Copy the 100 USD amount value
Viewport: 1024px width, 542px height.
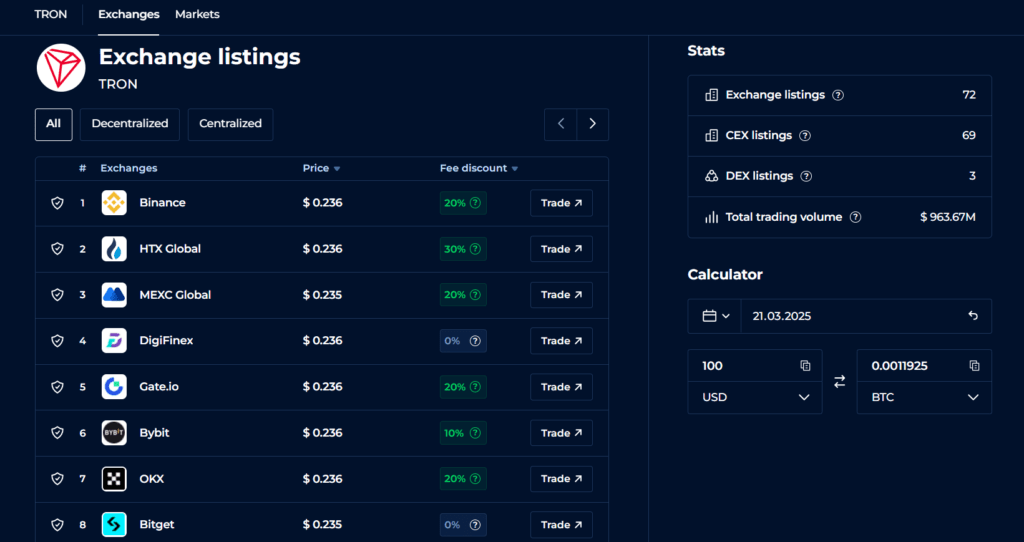click(x=805, y=366)
